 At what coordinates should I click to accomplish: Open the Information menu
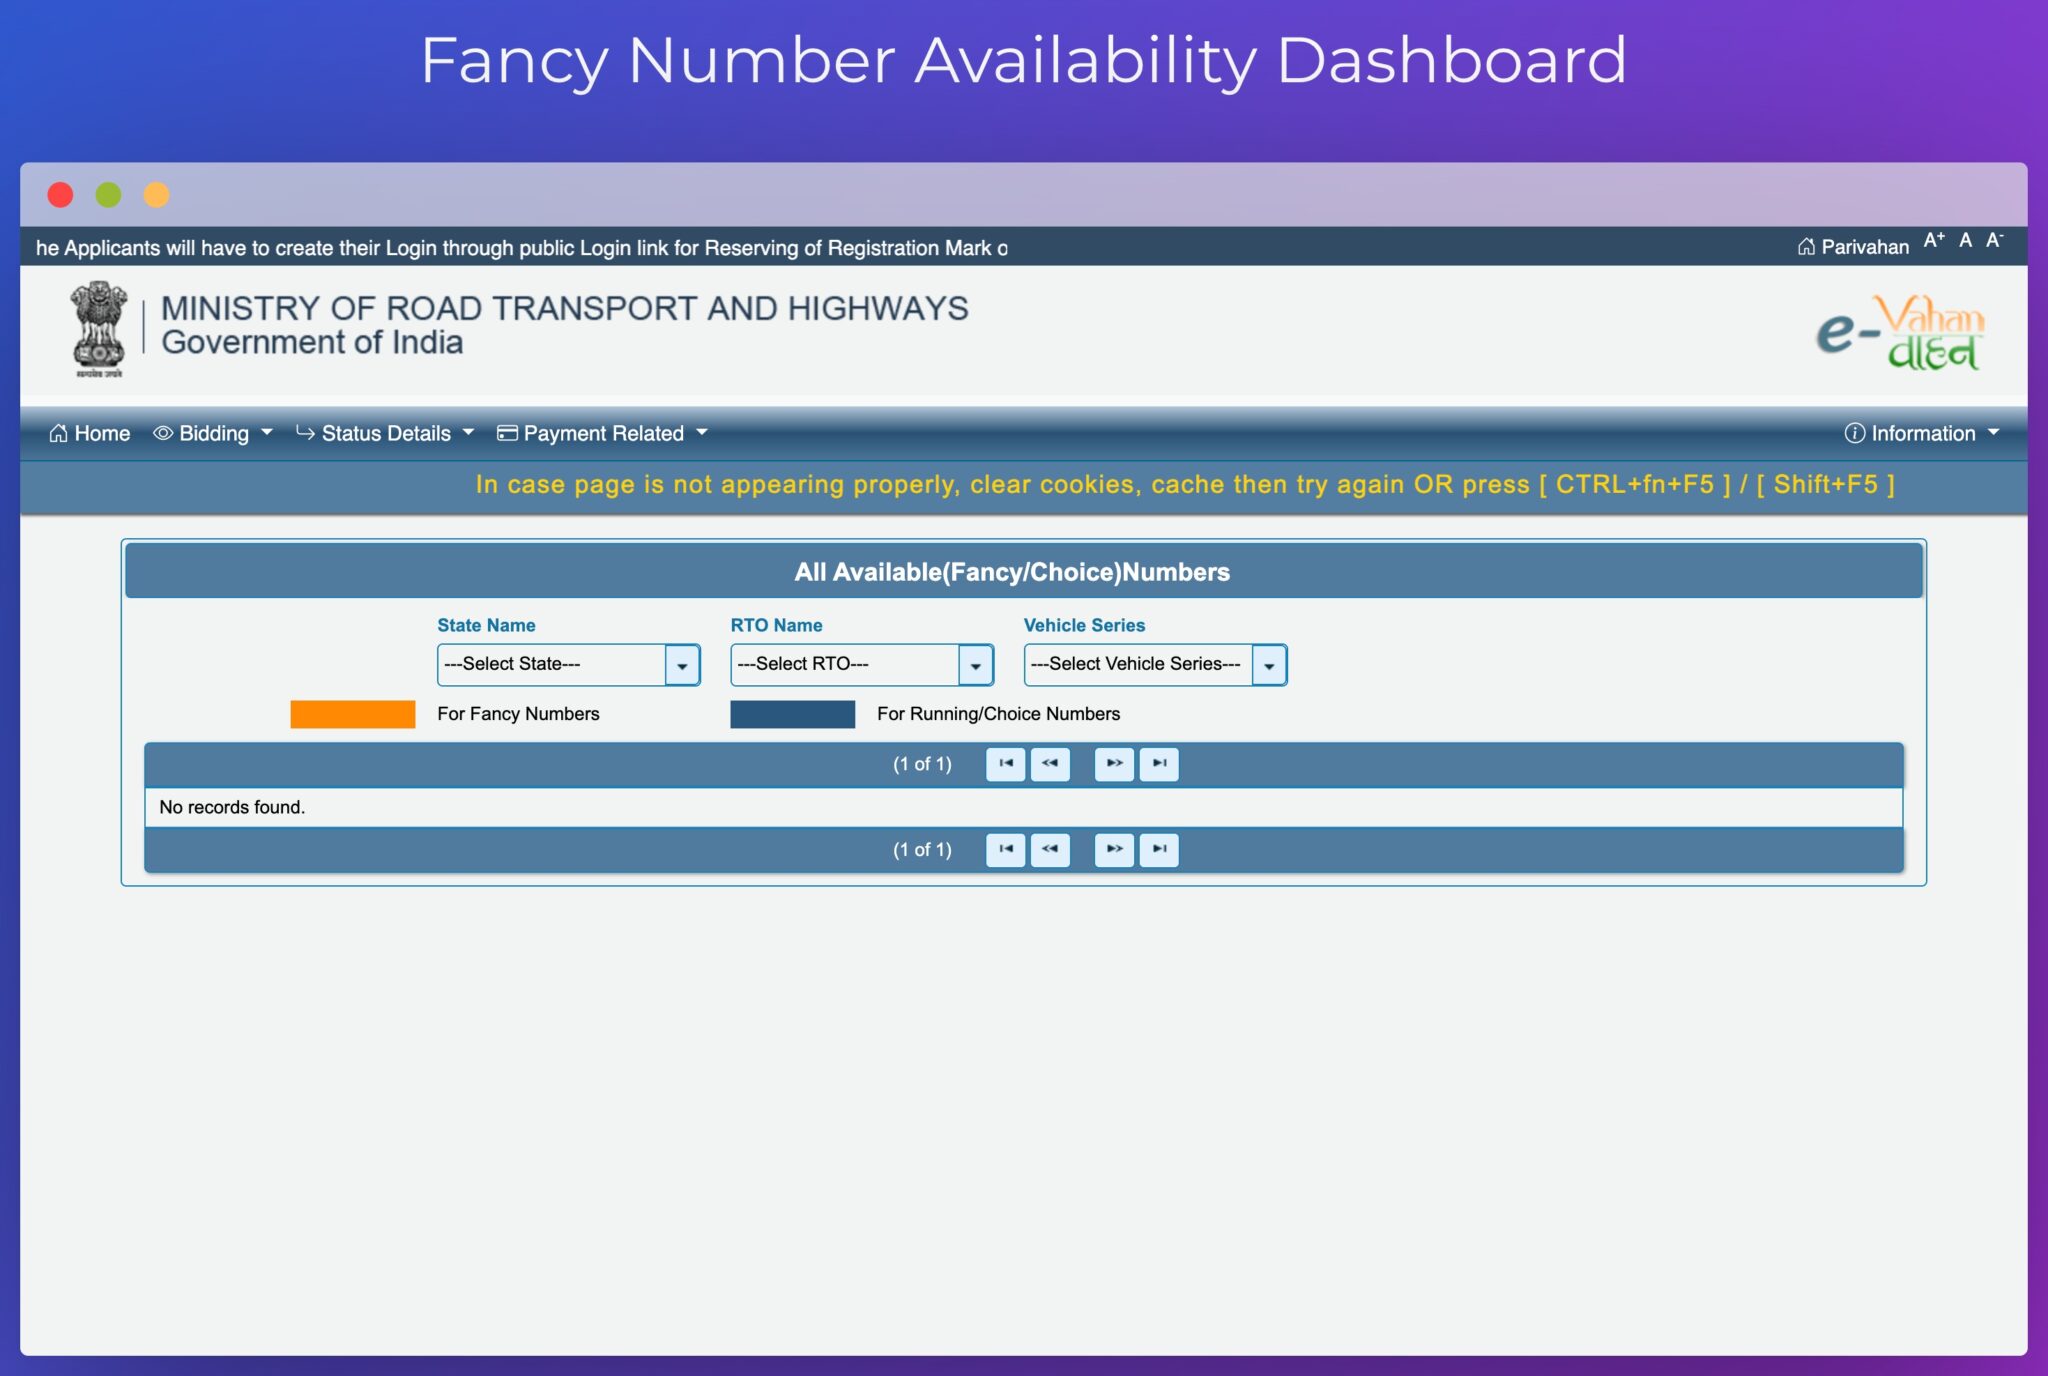[1920, 433]
